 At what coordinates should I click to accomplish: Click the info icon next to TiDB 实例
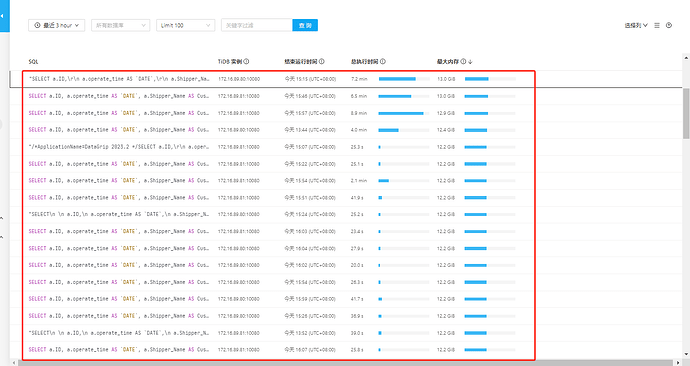[x=246, y=62]
